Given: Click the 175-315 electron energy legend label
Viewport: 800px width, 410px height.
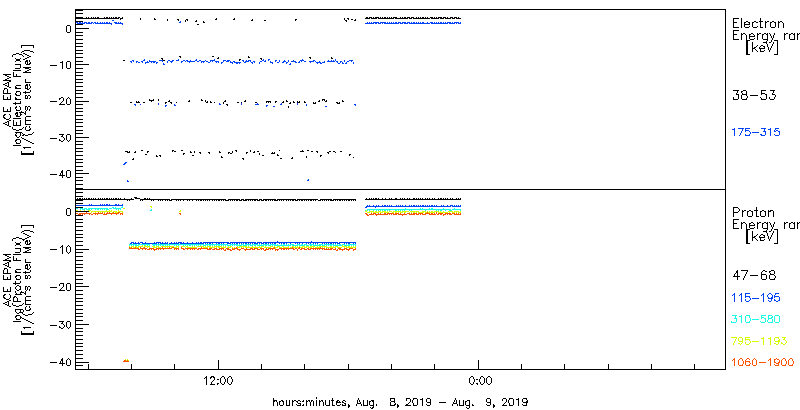Looking at the screenshot, I should point(756,132).
